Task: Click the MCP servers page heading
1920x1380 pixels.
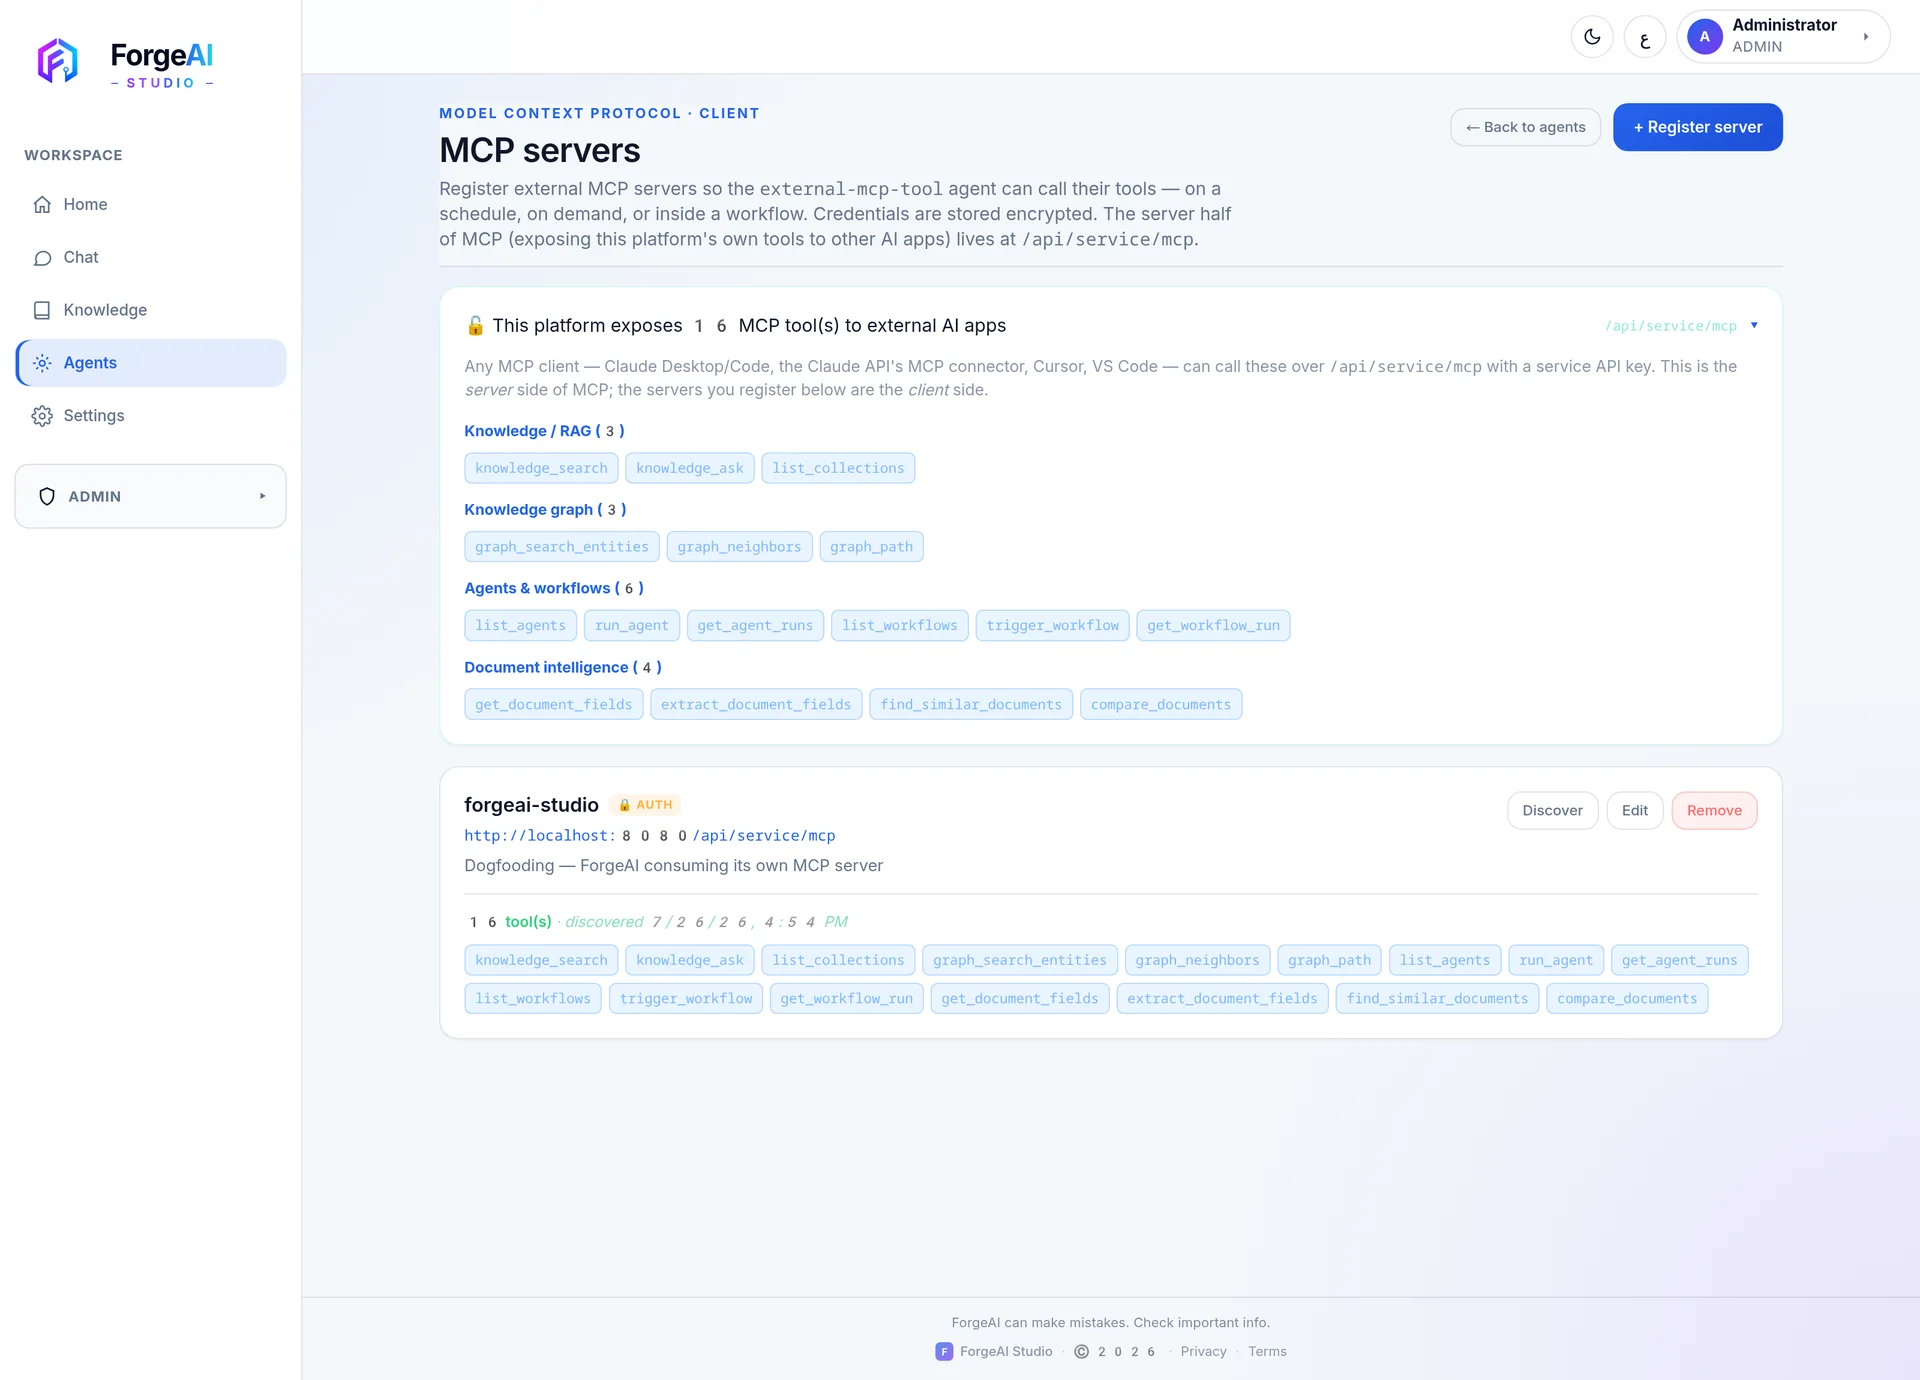Action: click(540, 150)
